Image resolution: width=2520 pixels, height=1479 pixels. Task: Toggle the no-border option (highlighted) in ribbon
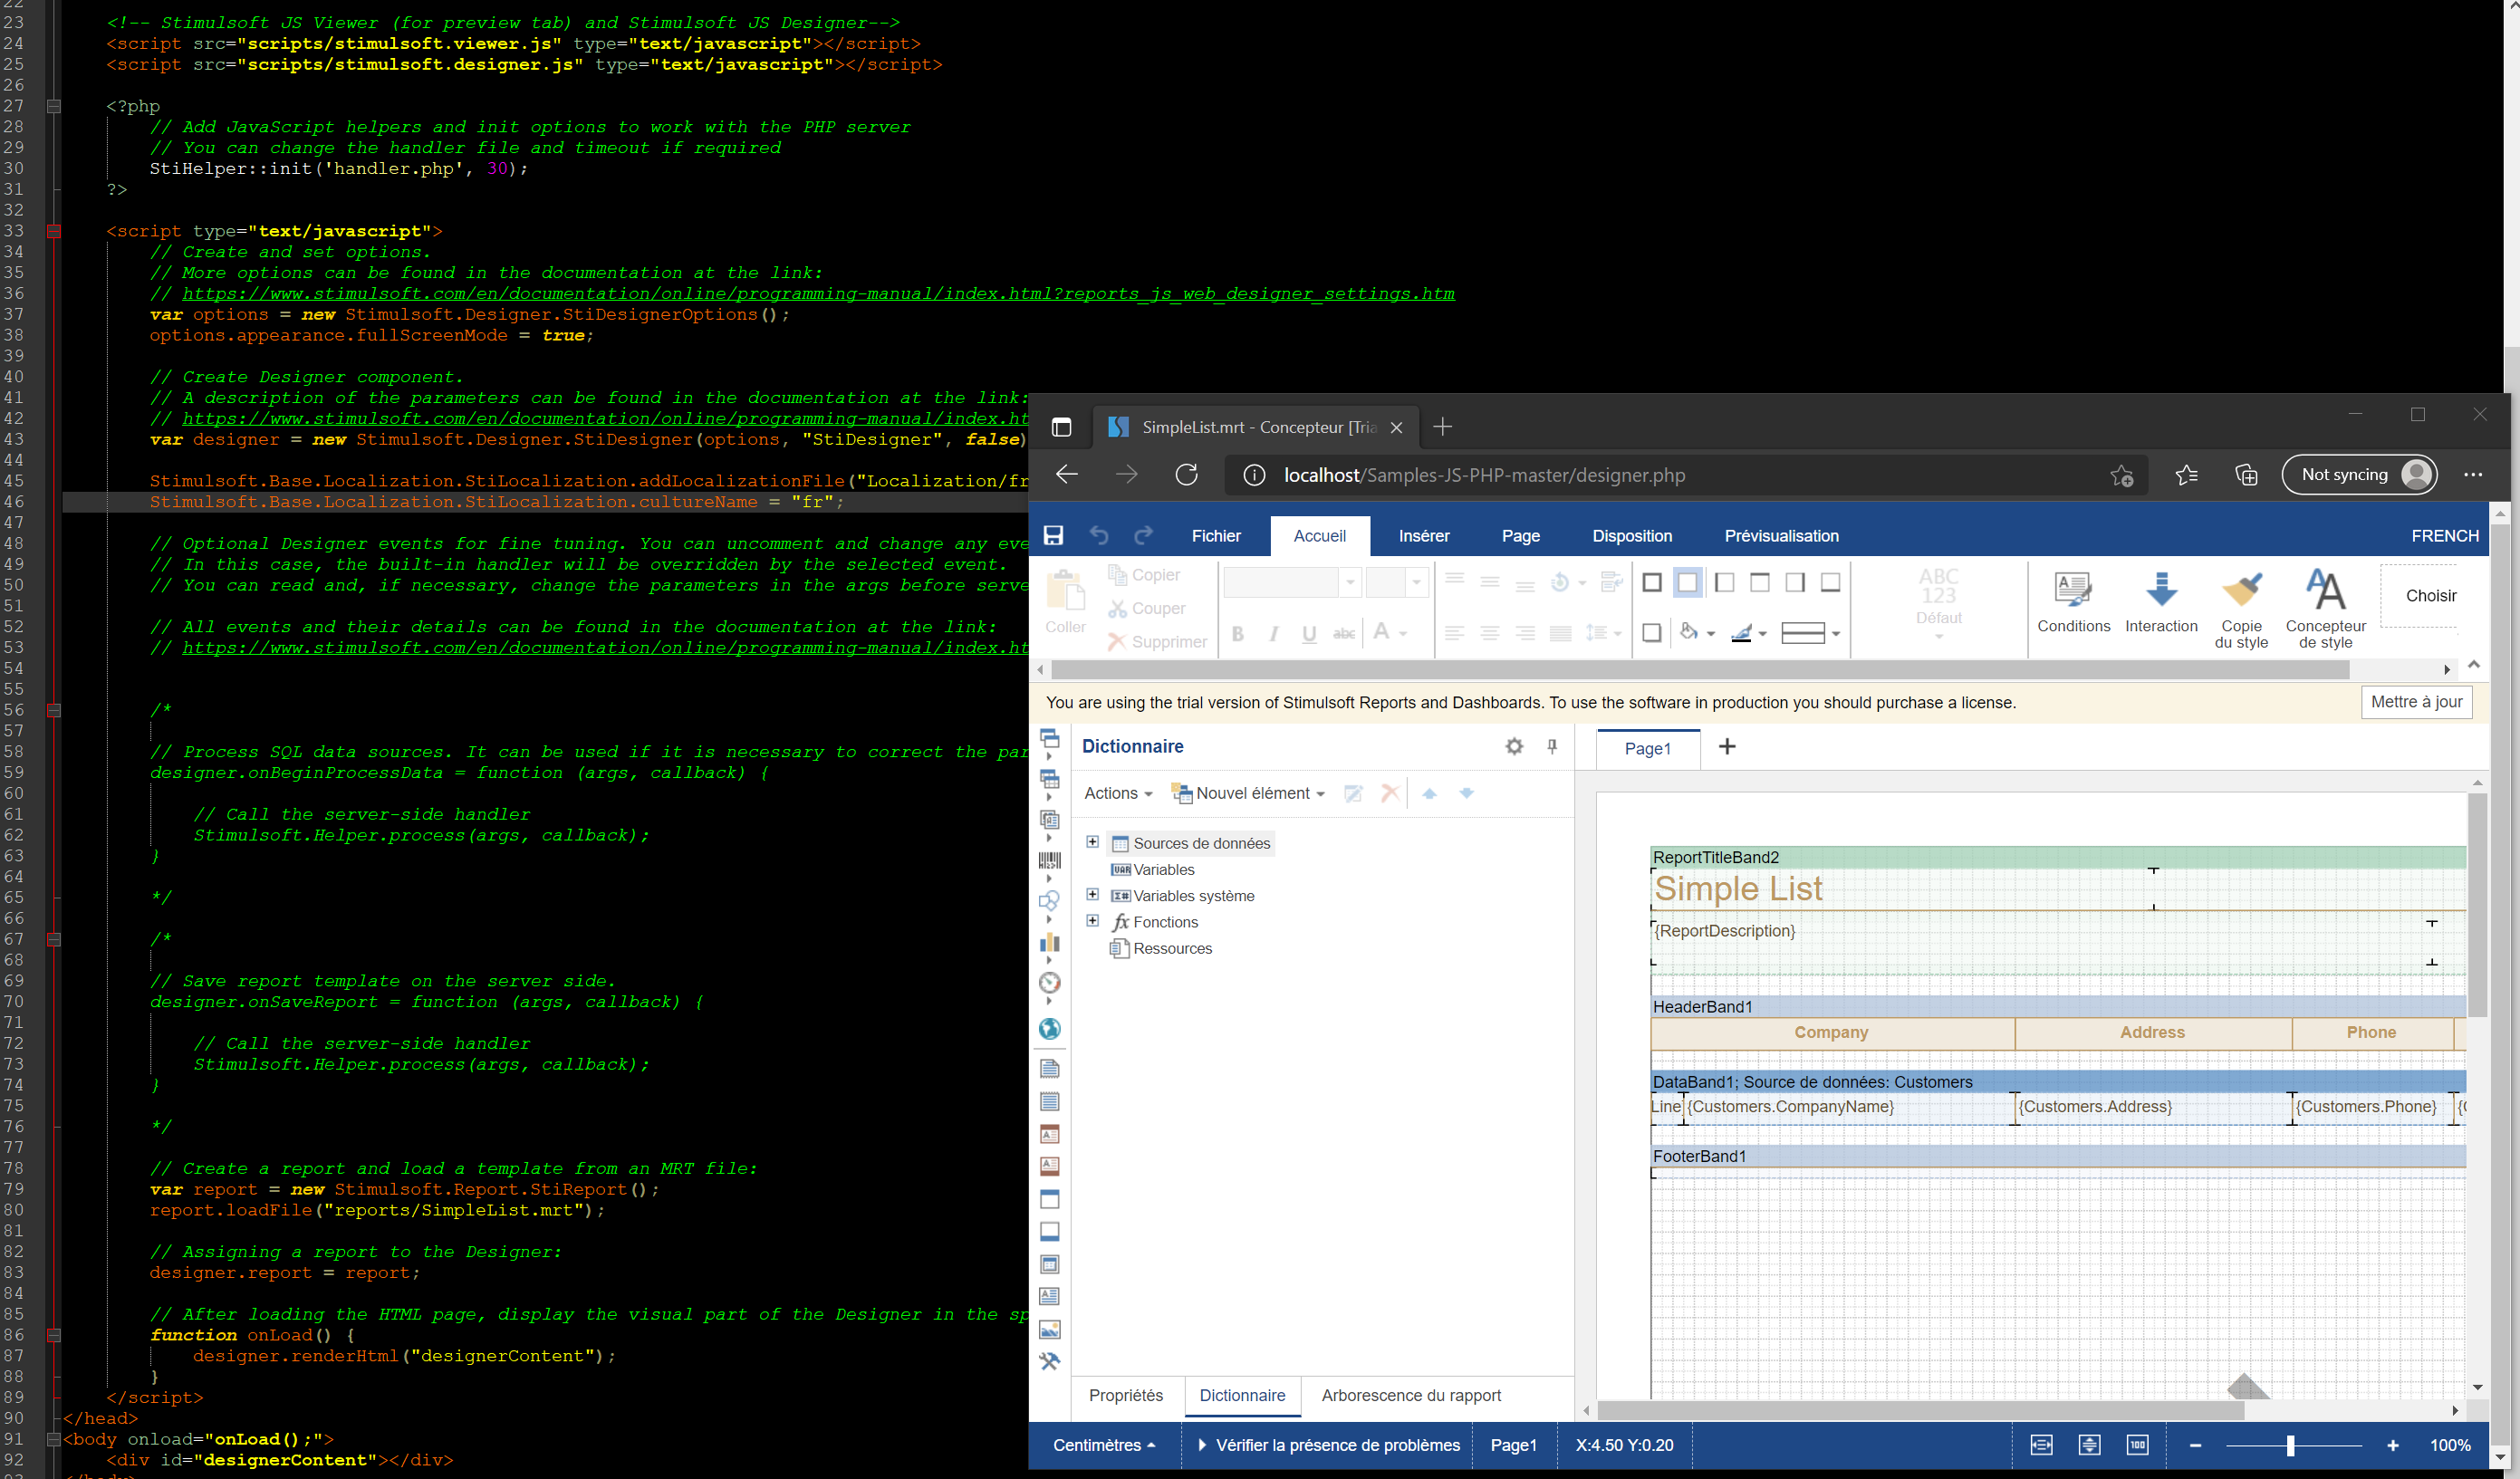pos(1688,582)
